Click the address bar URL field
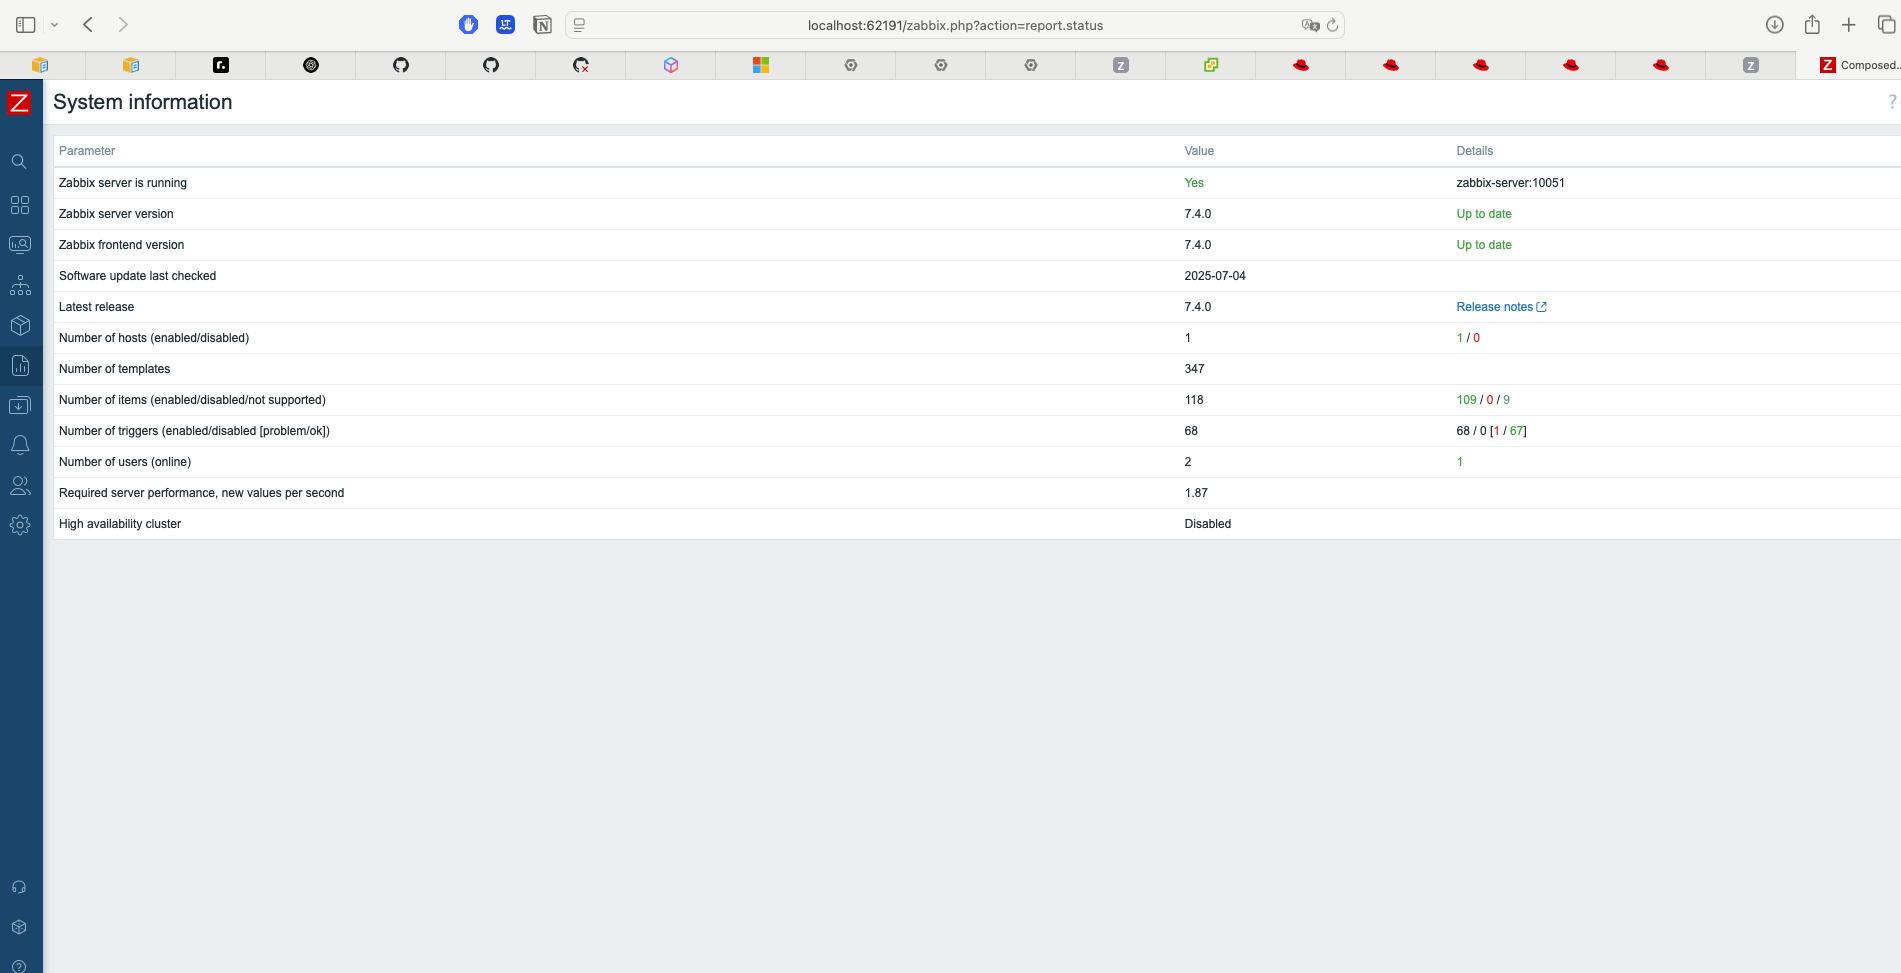Viewport: 1901px width, 973px height. click(x=955, y=25)
